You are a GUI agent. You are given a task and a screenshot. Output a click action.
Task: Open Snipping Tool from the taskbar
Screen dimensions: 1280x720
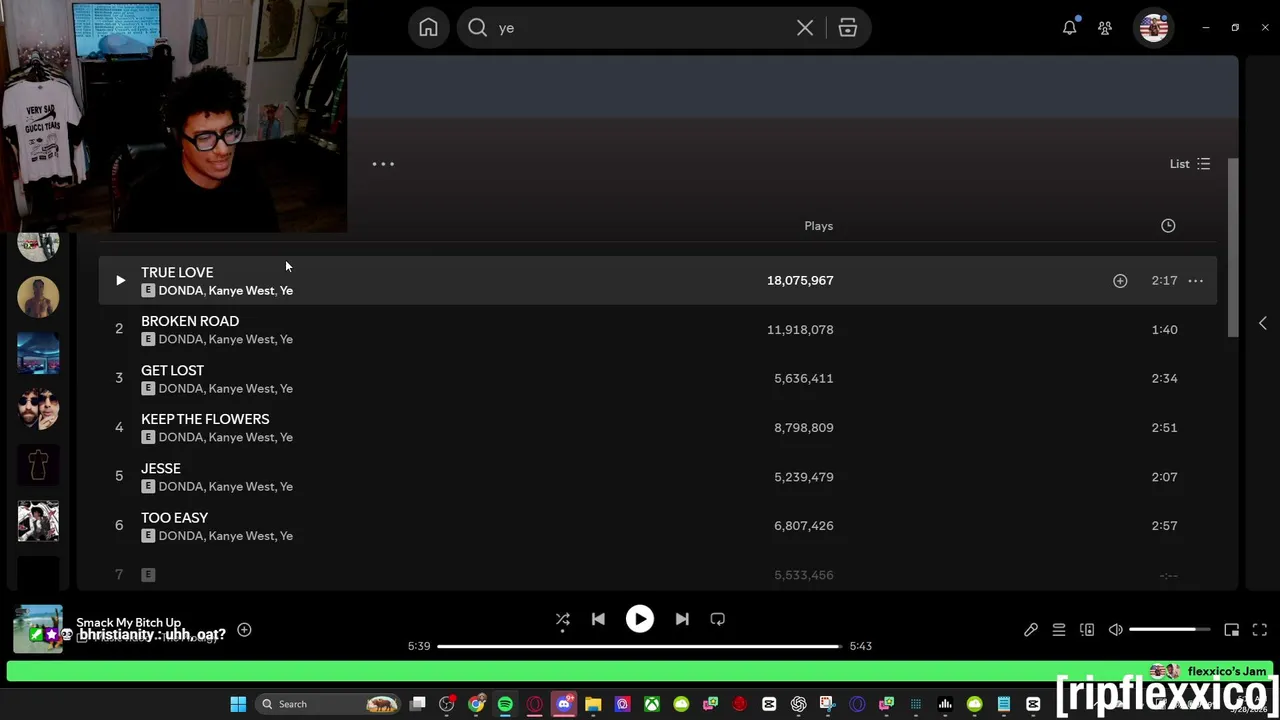click(x=826, y=704)
